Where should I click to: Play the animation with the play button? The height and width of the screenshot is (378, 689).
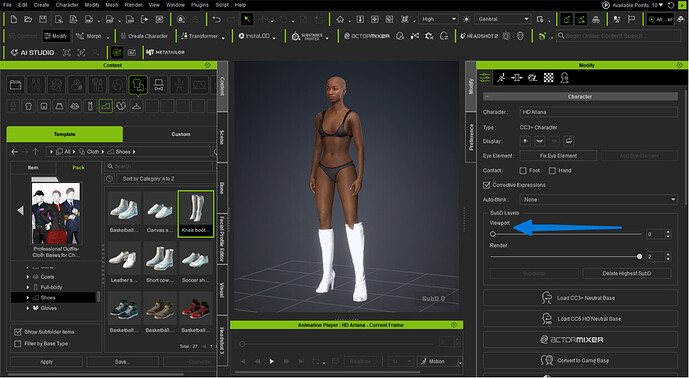tap(272, 361)
